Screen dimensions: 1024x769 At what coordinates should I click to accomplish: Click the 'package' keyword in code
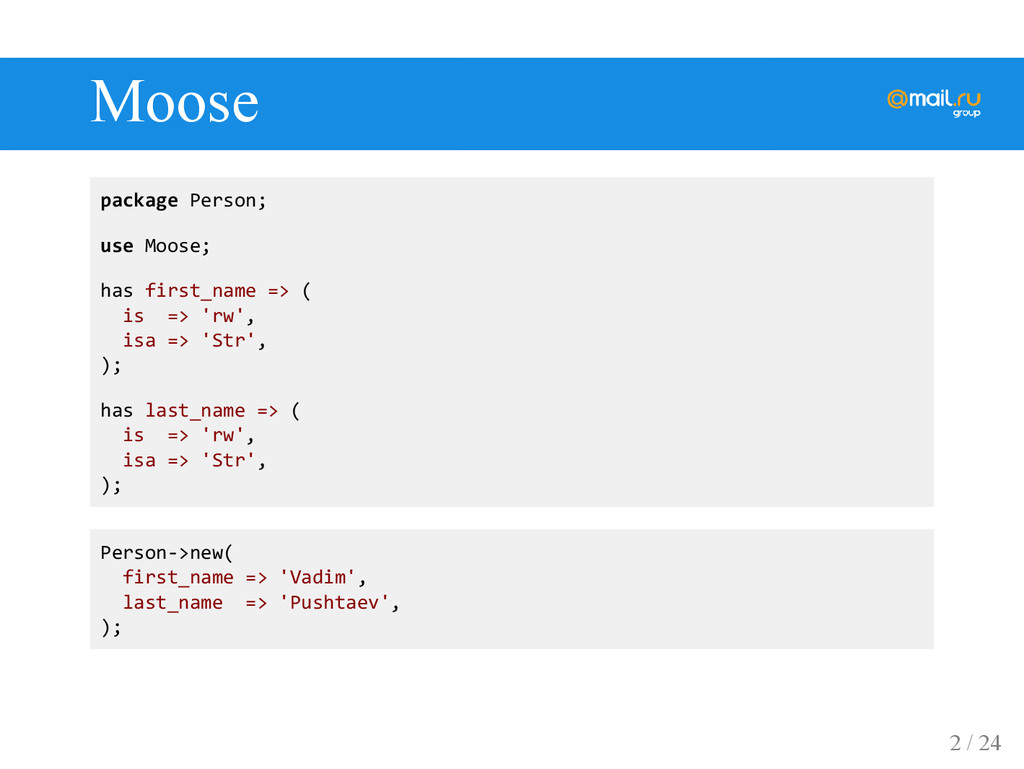point(139,200)
